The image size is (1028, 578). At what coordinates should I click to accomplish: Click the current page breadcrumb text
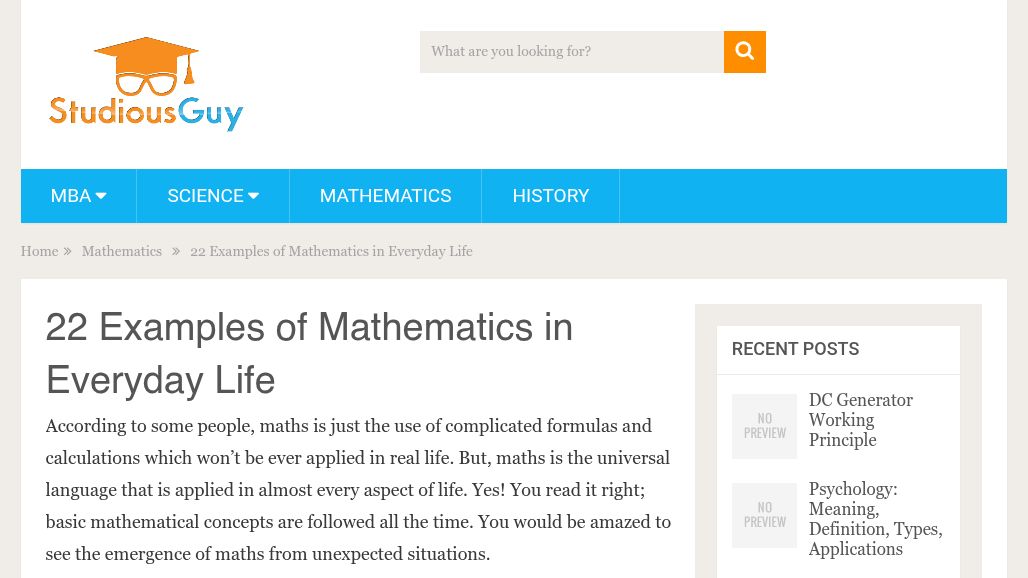(331, 251)
